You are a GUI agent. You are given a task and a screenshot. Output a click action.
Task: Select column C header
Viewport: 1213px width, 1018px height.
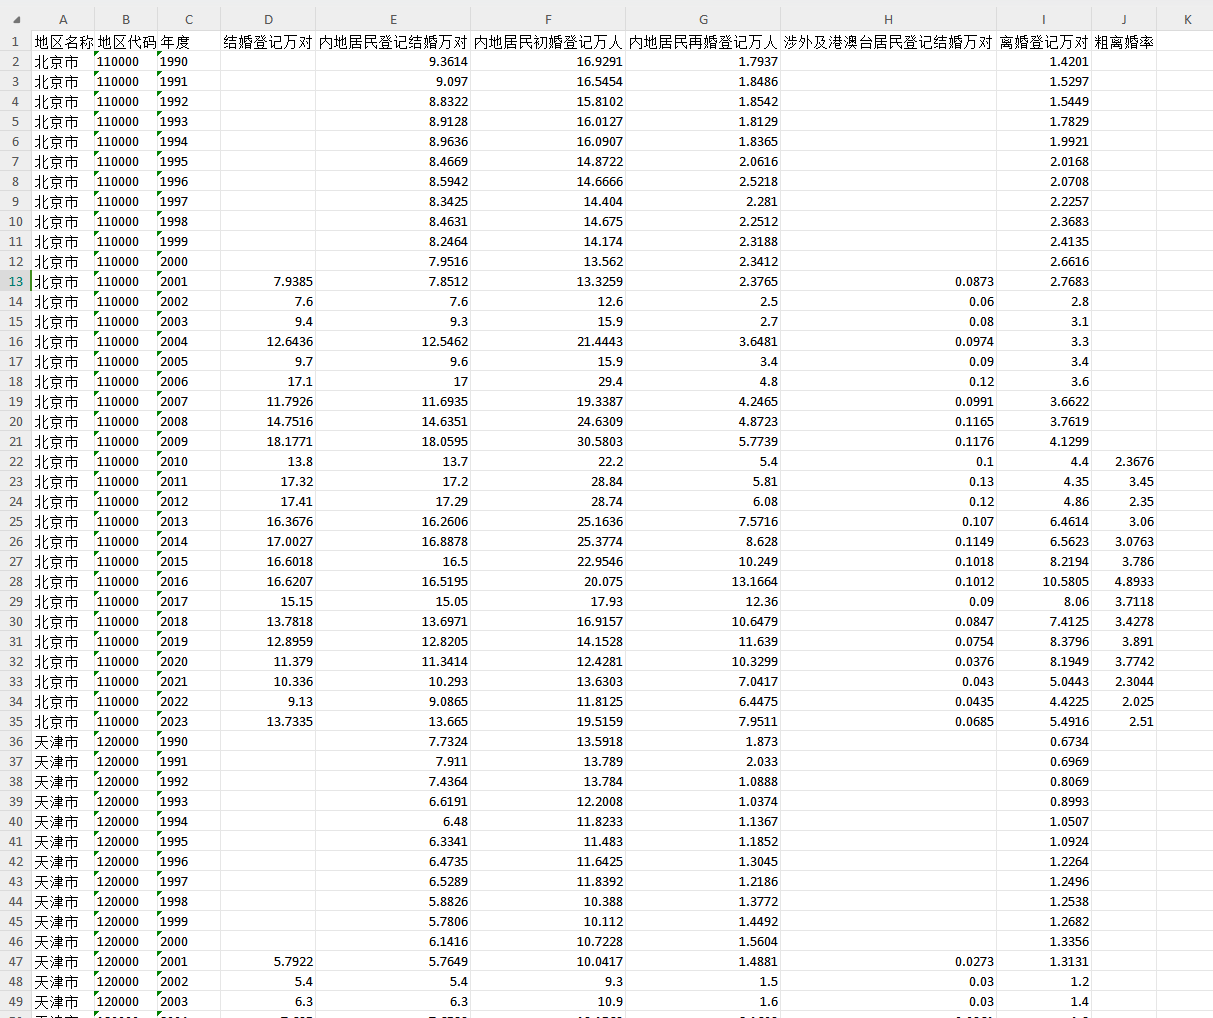[x=189, y=20]
